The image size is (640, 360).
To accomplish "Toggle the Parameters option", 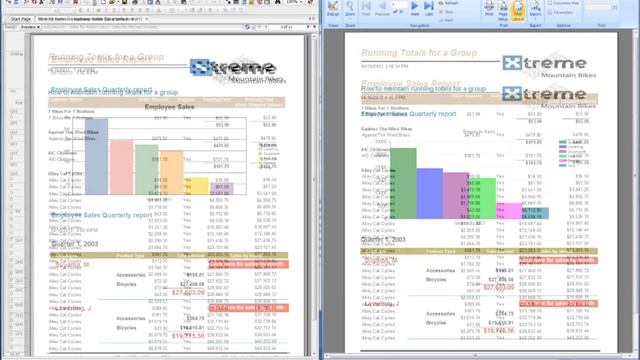I will (561, 12).
